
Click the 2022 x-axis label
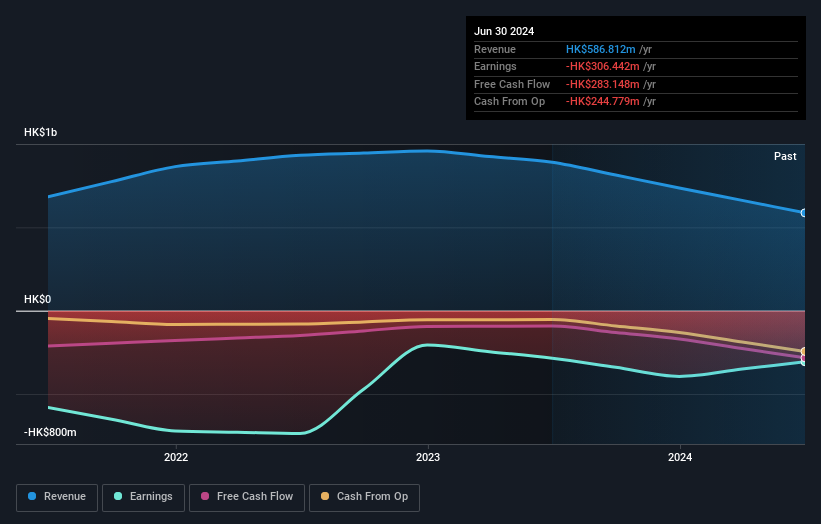[176, 457]
